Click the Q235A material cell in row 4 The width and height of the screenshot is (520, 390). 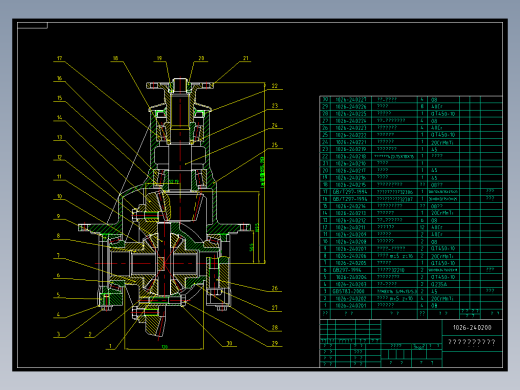(439, 284)
